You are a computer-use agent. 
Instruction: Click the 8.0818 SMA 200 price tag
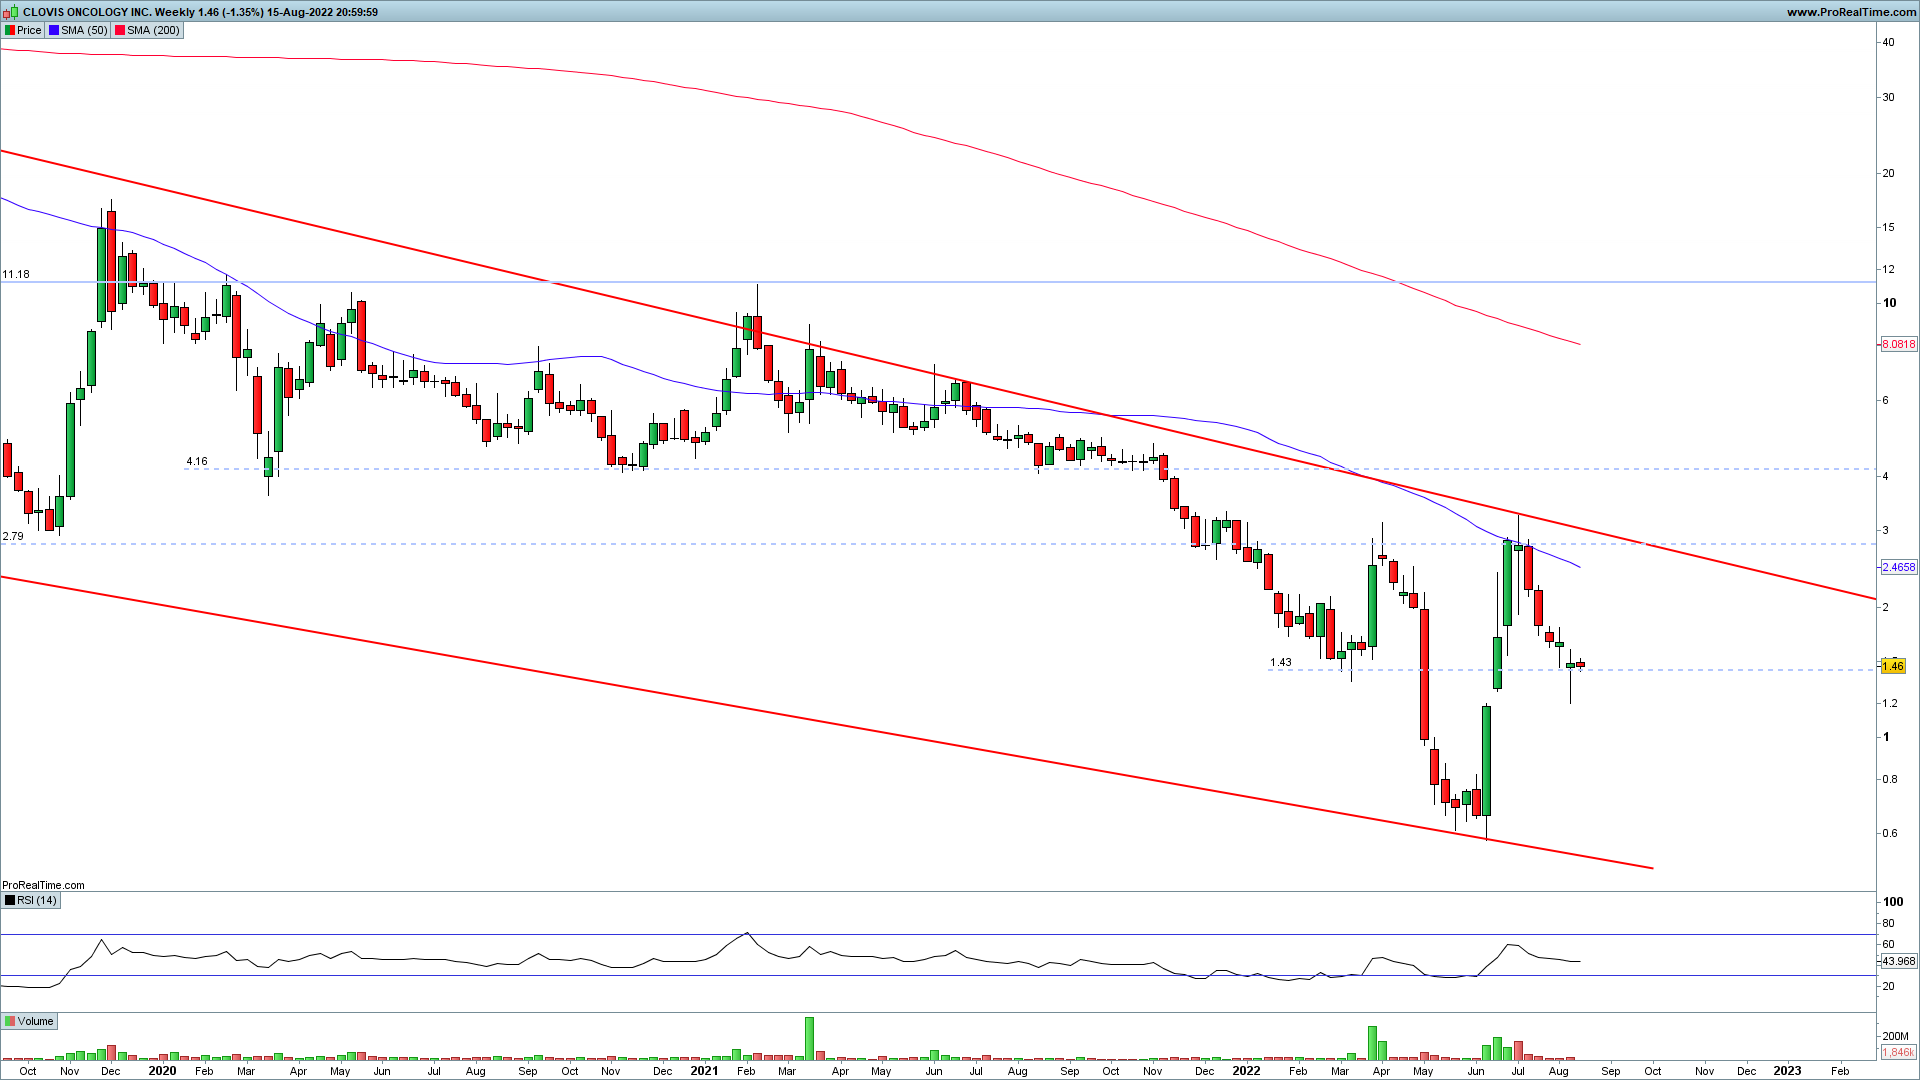1898,344
